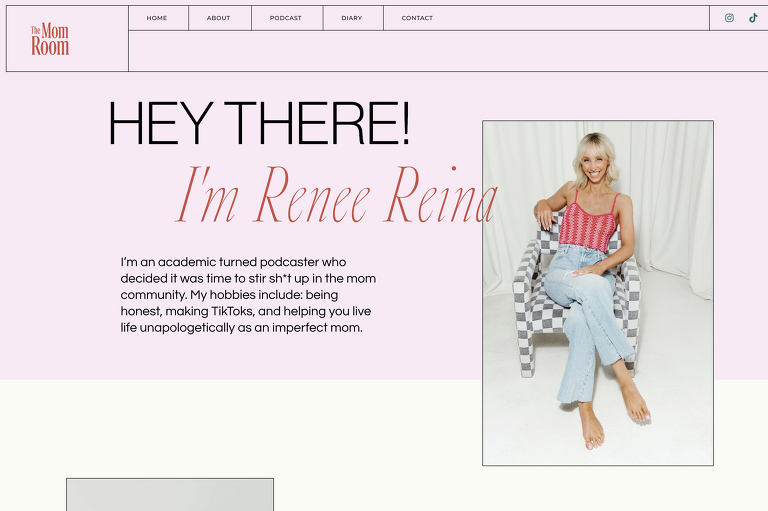This screenshot has width=768, height=511.
Task: Navigate to the Podcast page
Action: 285,18
